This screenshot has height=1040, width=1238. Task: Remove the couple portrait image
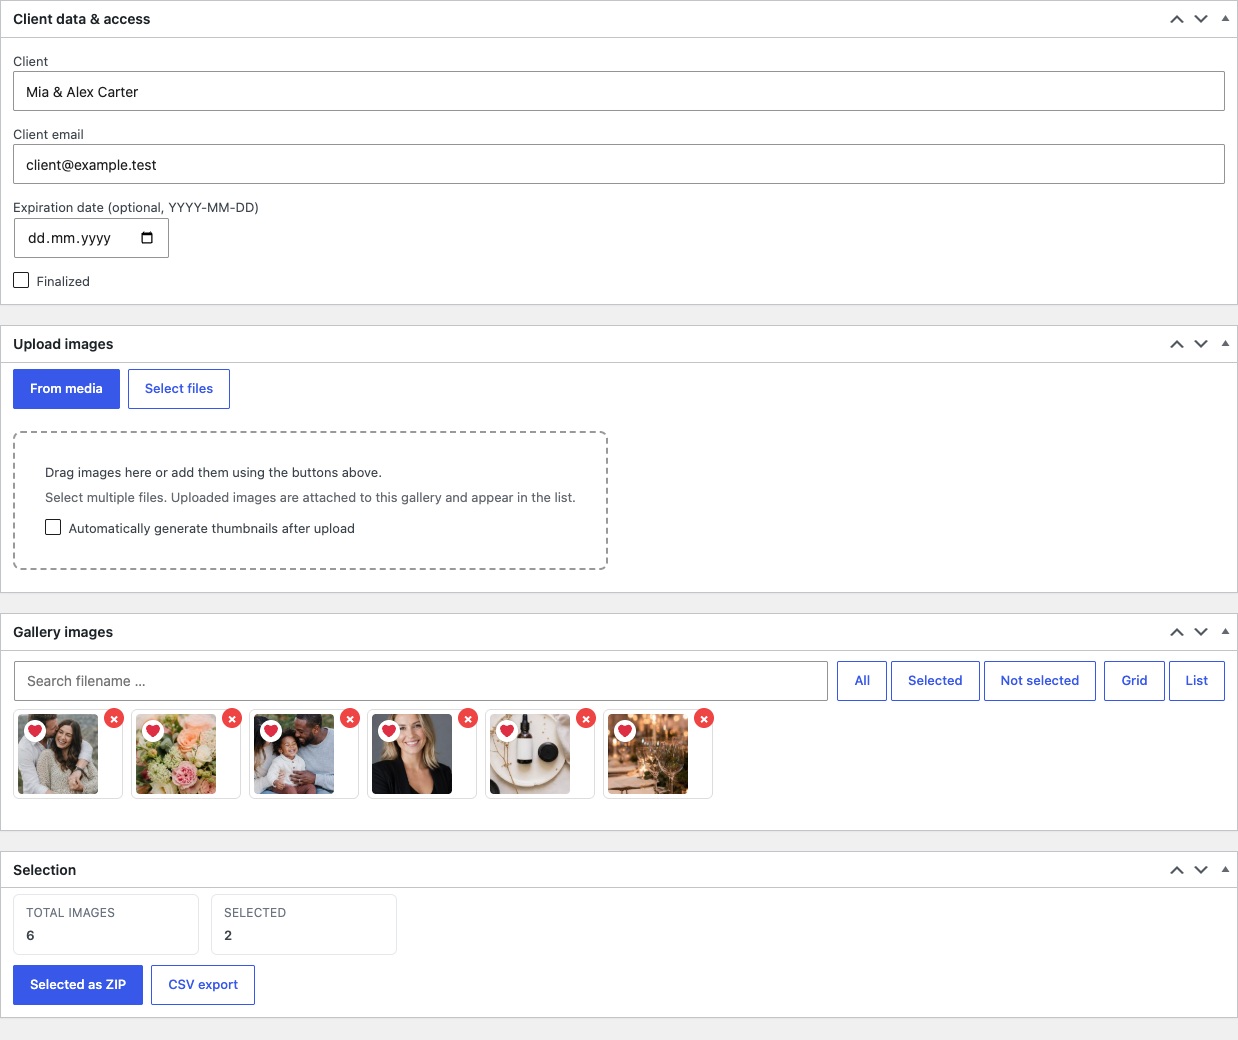[114, 719]
